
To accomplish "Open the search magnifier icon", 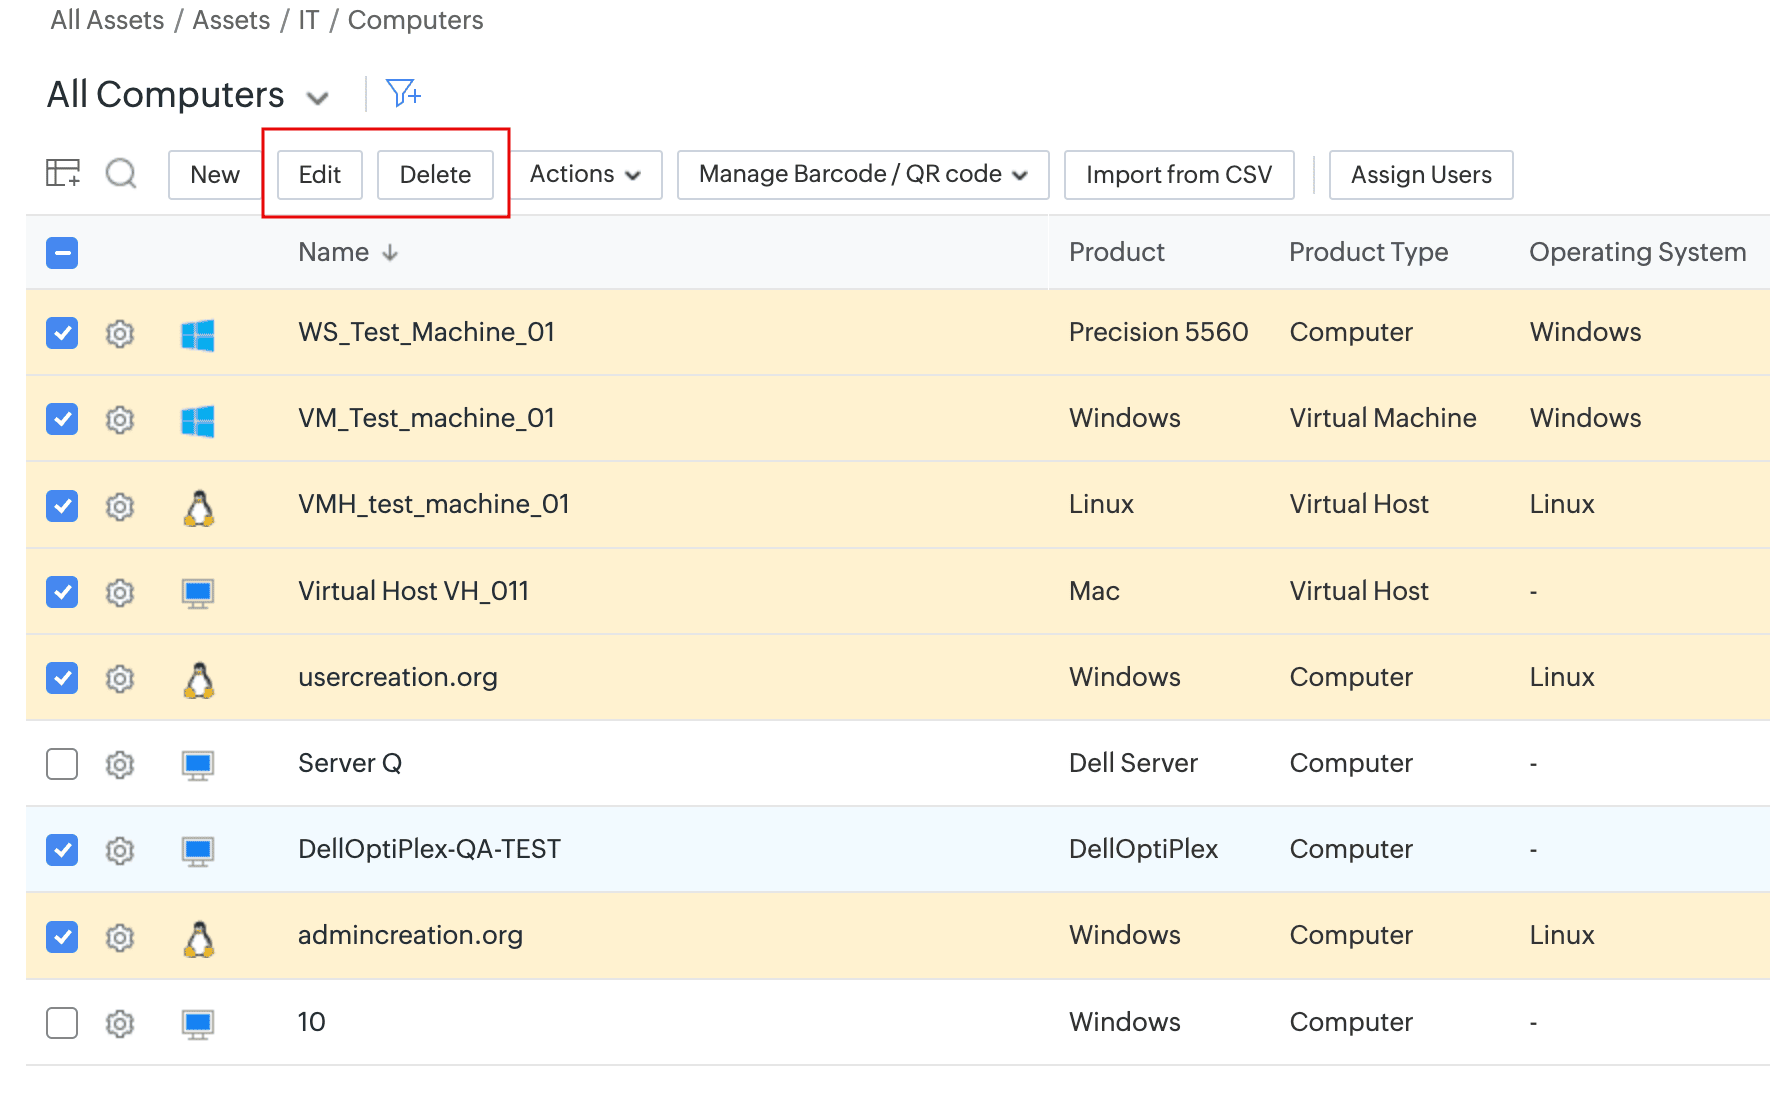I will coord(121,173).
